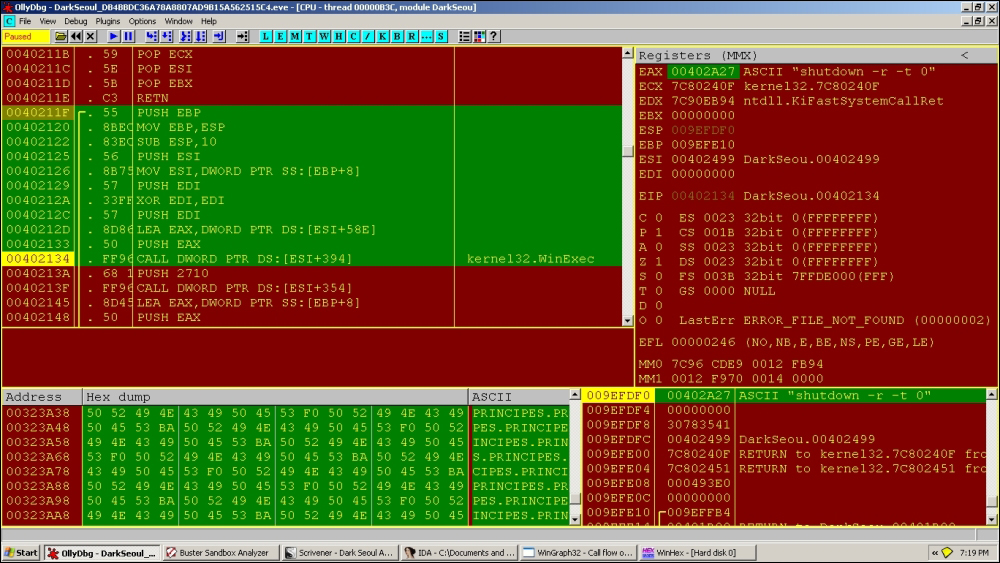This screenshot has height=563, width=1000.
Task: Open the Log (L) window
Action: [x=267, y=36]
